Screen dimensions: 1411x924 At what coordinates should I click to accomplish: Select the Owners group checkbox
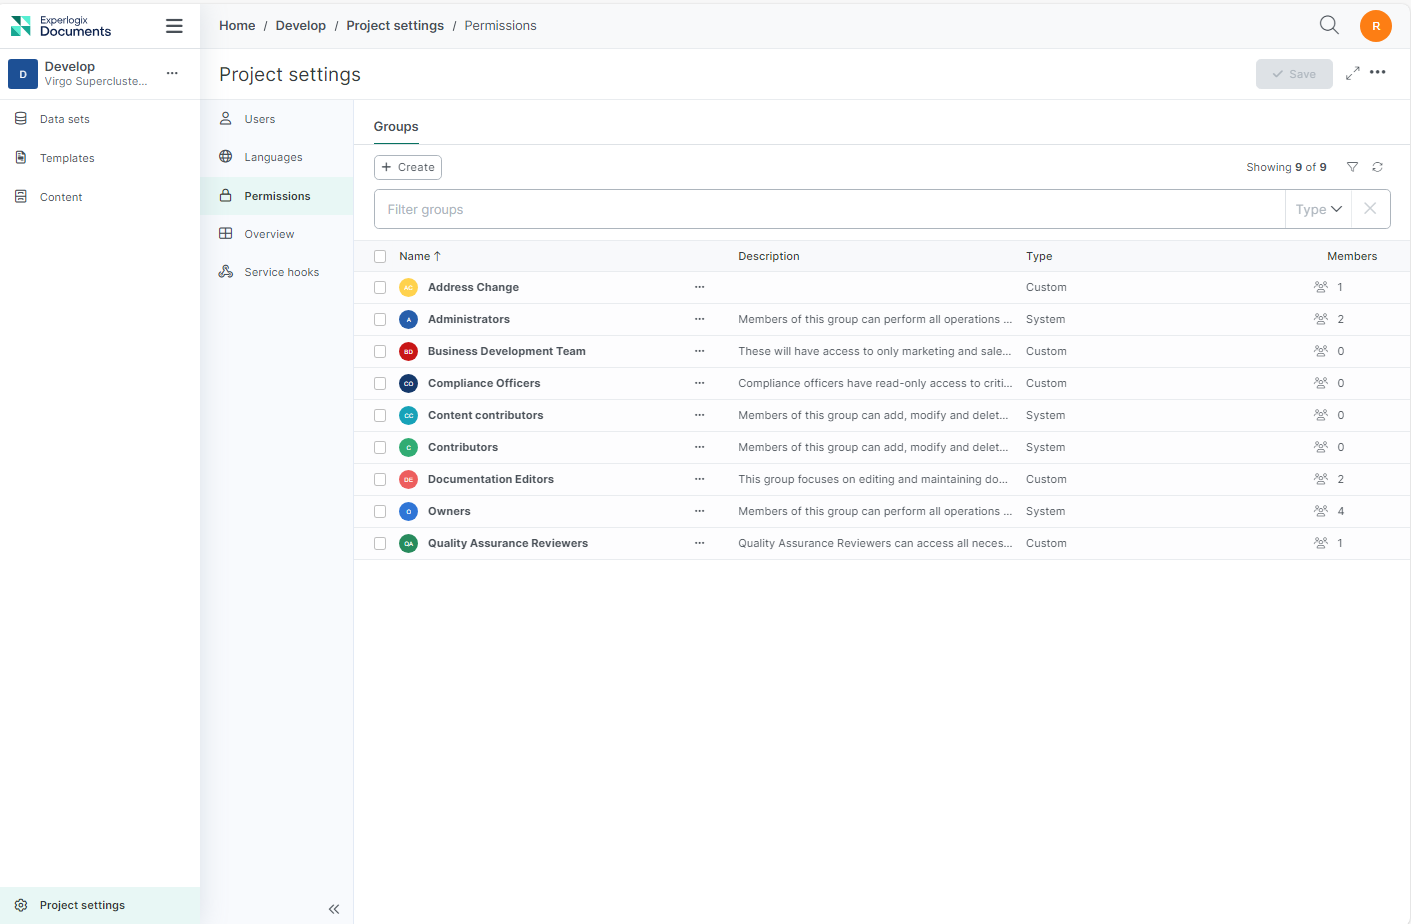point(380,511)
